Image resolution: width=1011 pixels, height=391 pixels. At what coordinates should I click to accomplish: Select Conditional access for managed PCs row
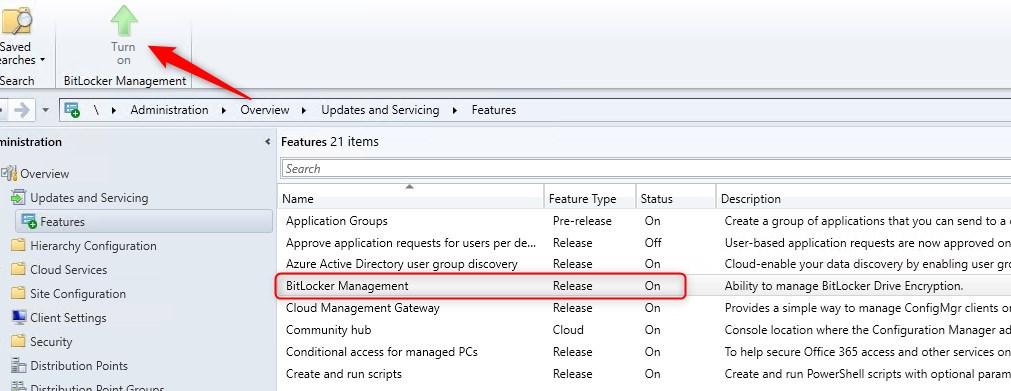pos(644,352)
